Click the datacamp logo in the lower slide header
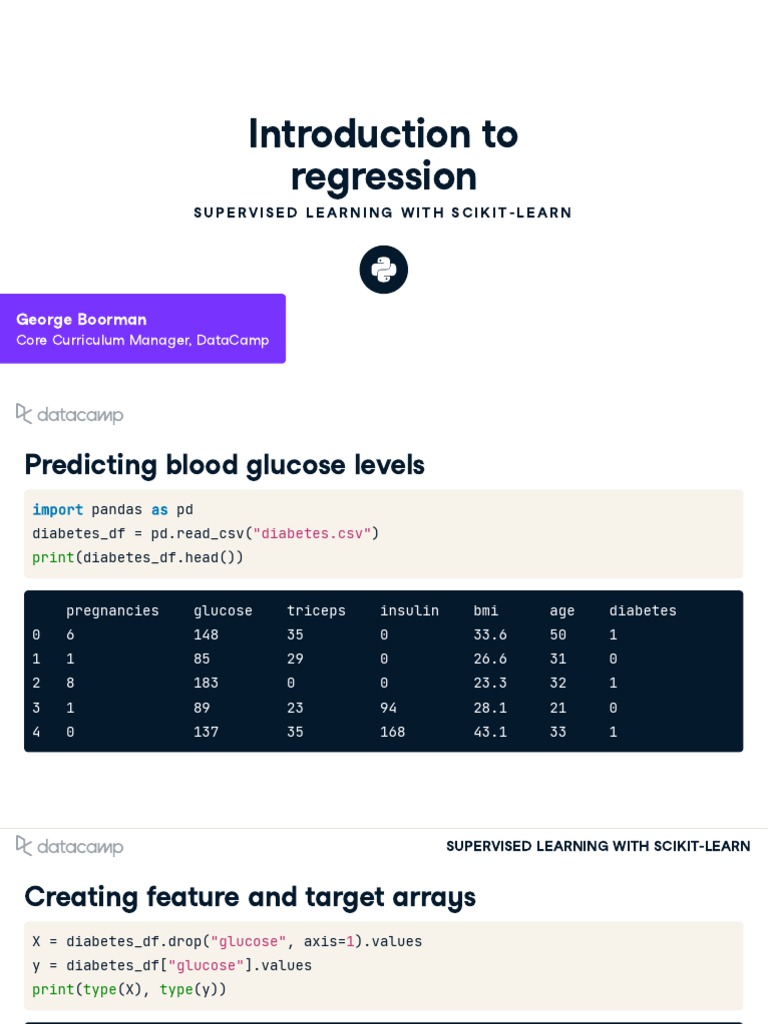Screen dimensions: 768x1024 [70, 846]
